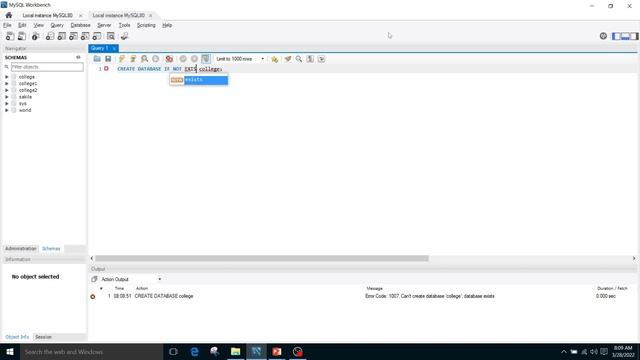Select the 'CREATE DATABASE college' output row

point(363,296)
